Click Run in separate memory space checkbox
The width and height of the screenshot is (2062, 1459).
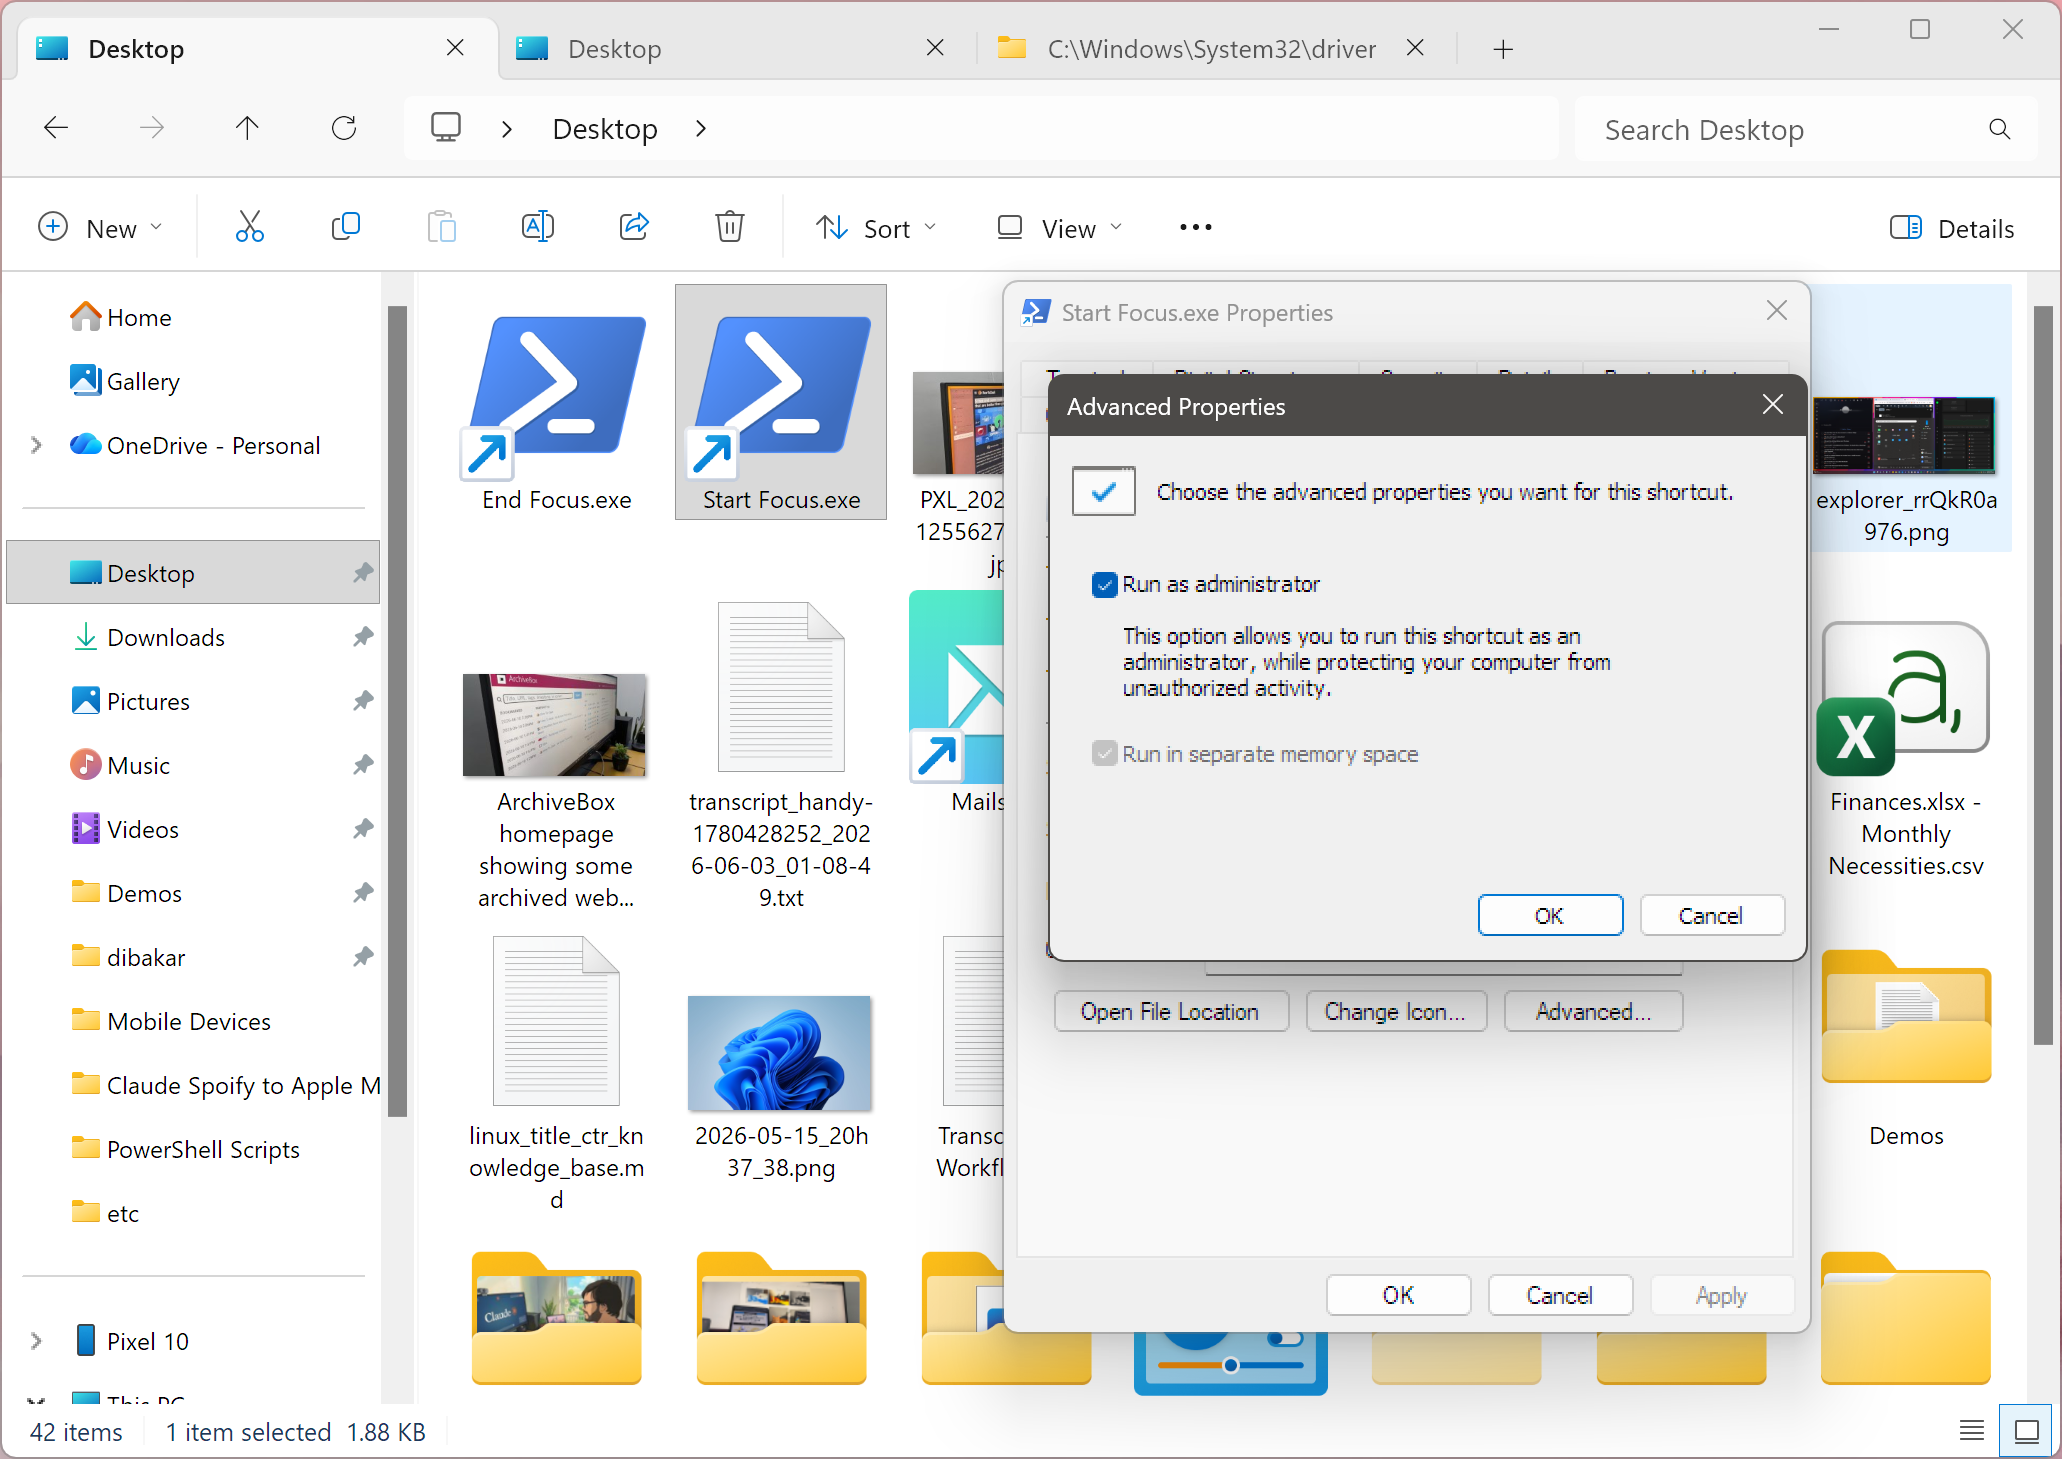[x=1104, y=754]
